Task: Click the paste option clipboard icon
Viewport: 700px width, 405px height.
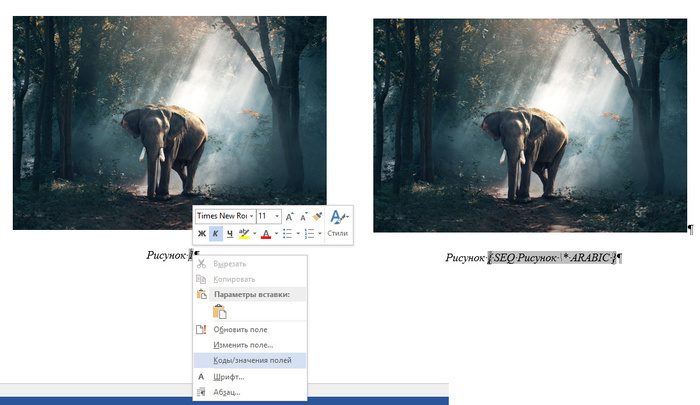Action: pyautogui.click(x=220, y=312)
